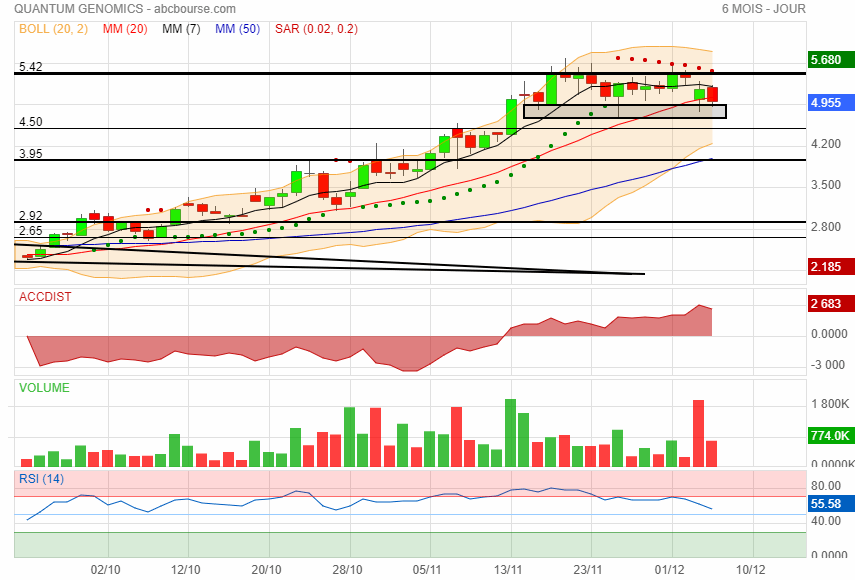Click the 1 800K volume axis value
This screenshot has width=855, height=580.
830,404
